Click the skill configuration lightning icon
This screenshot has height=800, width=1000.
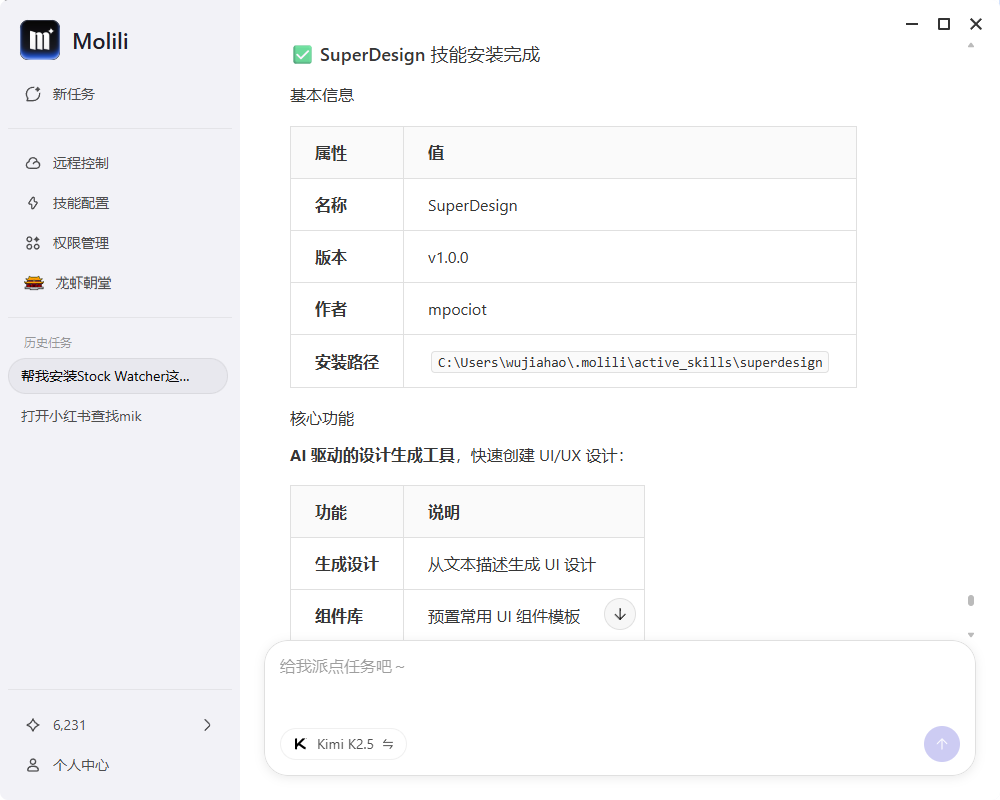33,203
